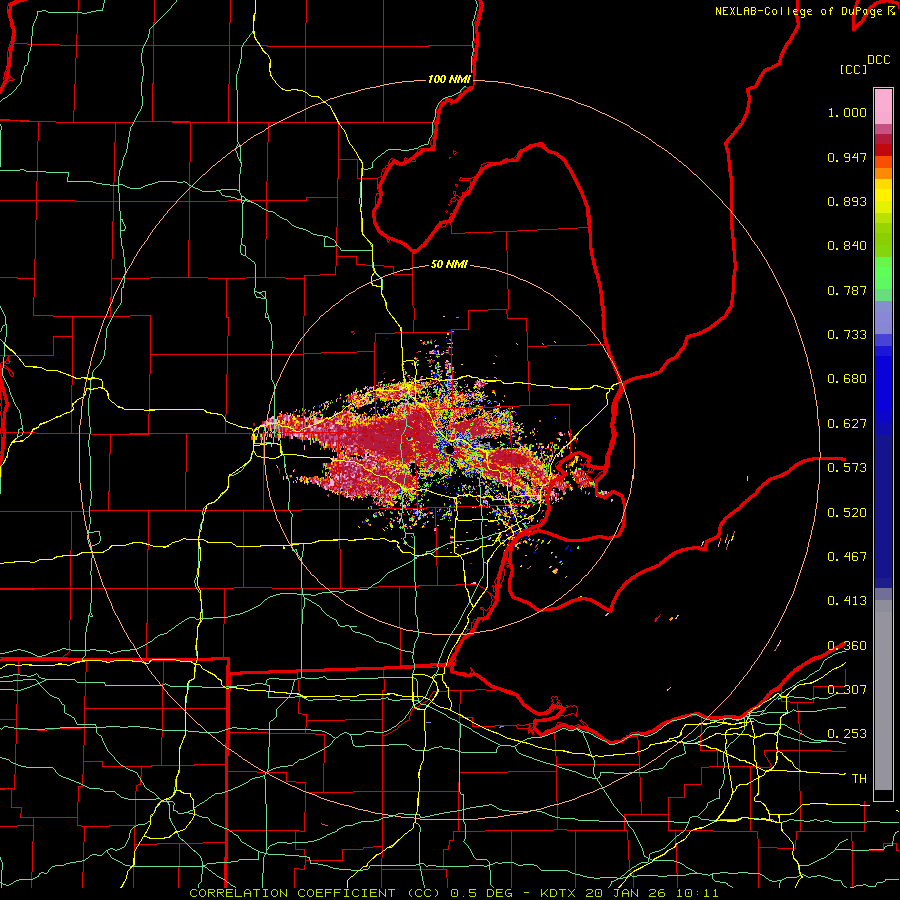Pick the gray low-value color bar segment

(883, 695)
